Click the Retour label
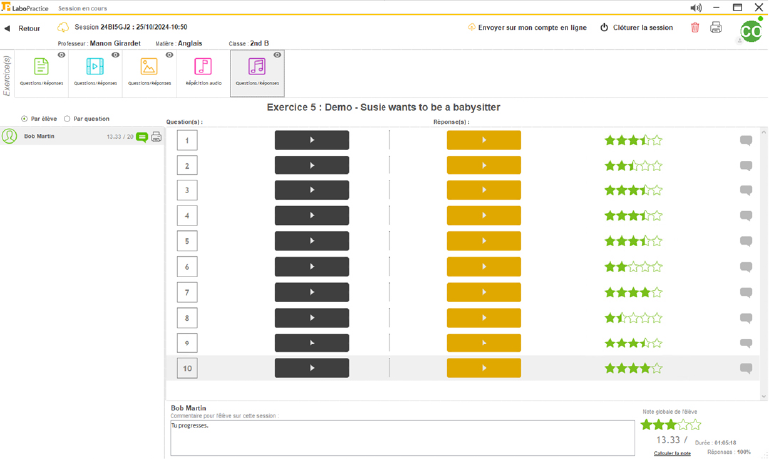The image size is (769, 459). (x=29, y=28)
